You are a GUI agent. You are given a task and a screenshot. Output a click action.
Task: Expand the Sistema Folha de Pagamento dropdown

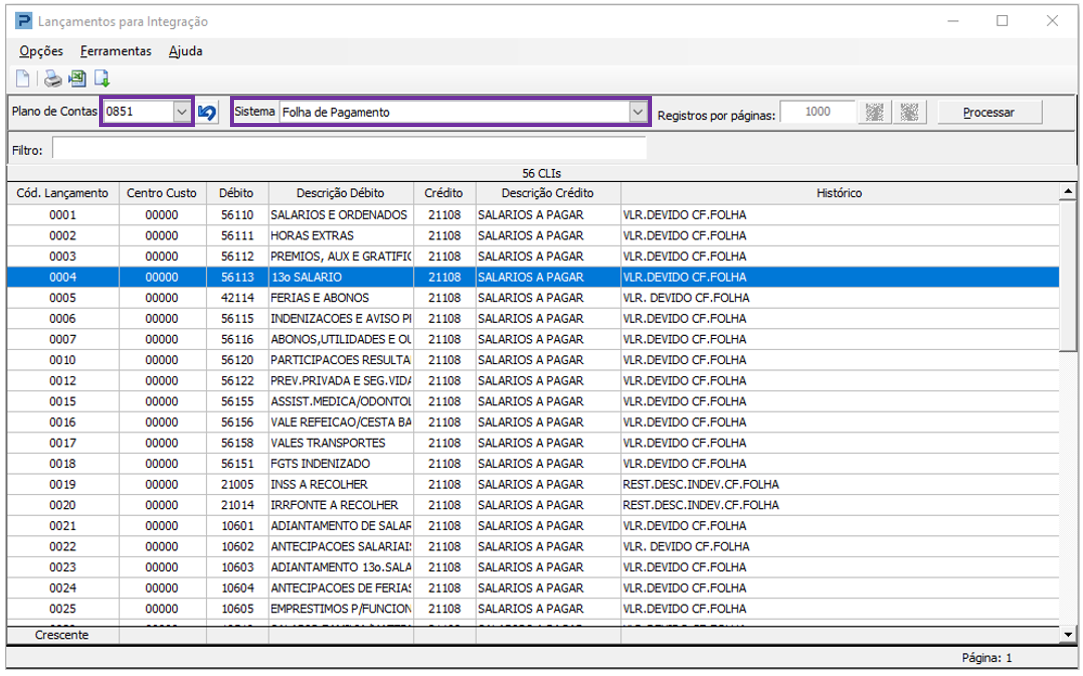click(x=638, y=112)
